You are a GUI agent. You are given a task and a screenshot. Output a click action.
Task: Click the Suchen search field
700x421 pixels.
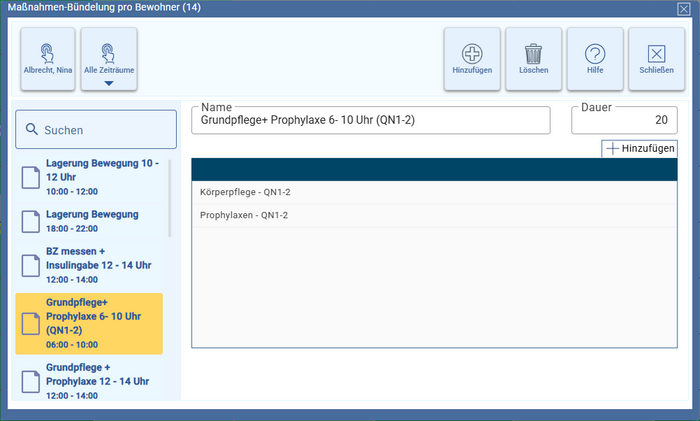(97, 130)
